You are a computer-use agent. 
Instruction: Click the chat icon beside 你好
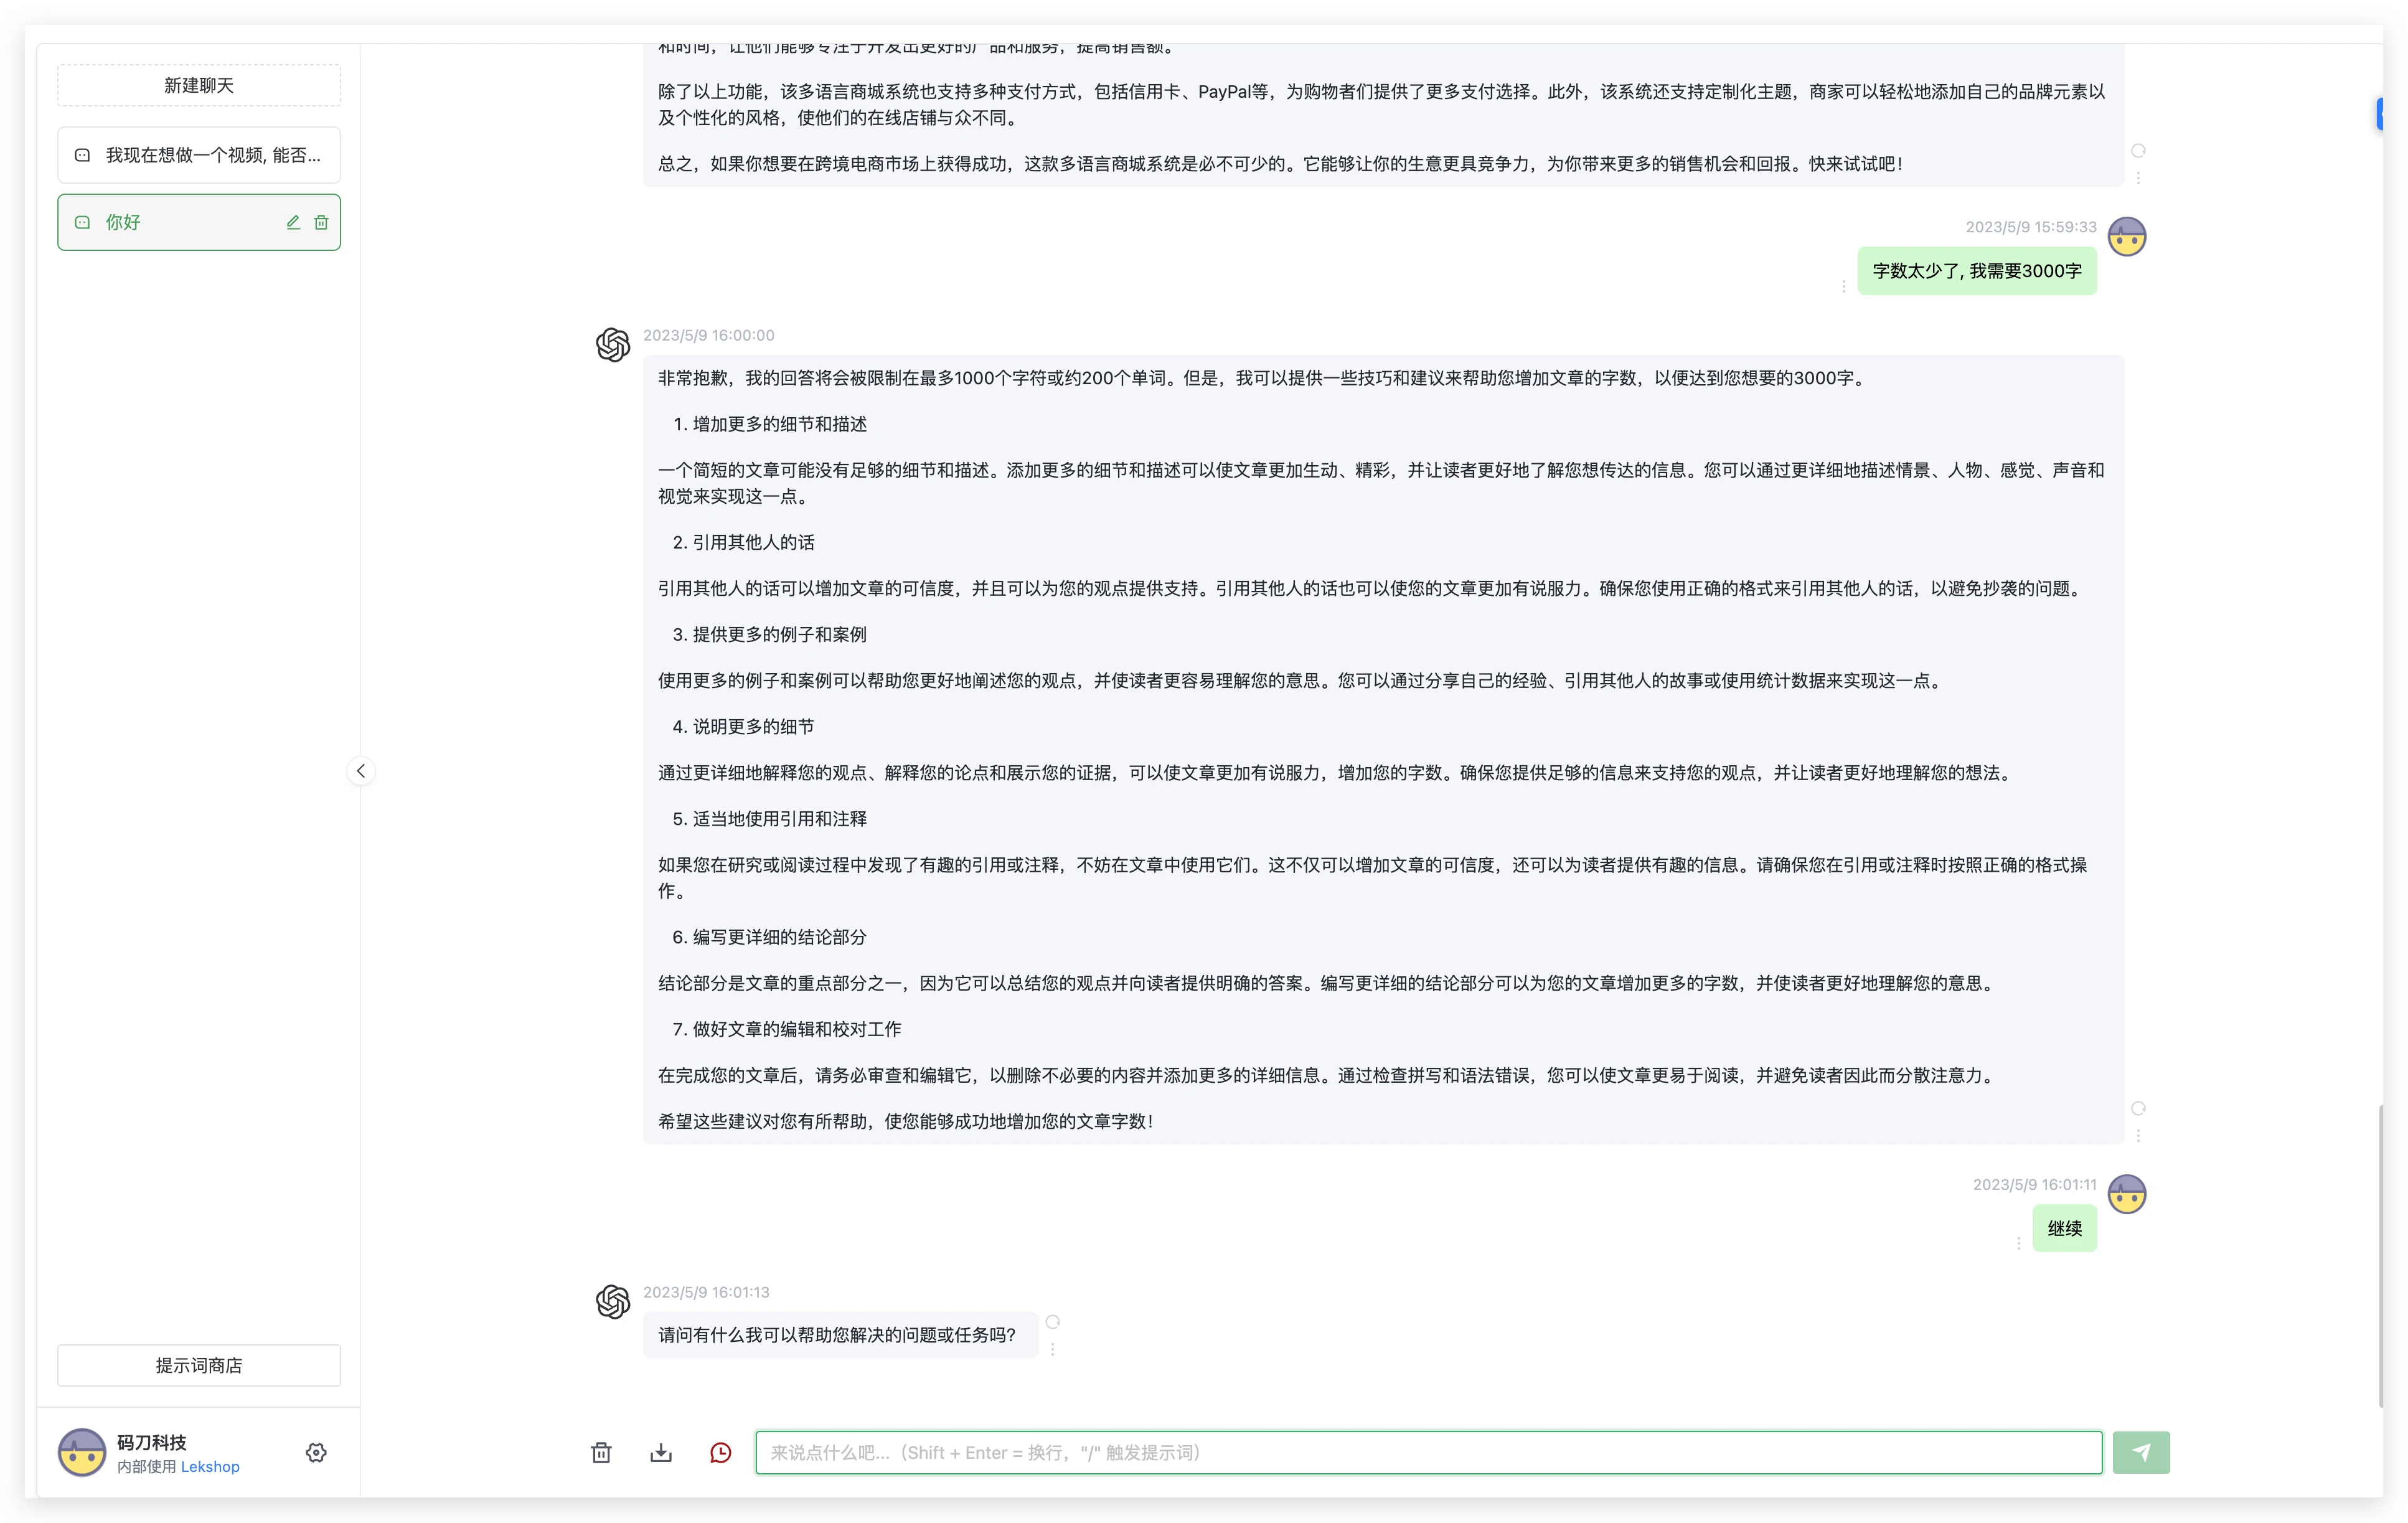pyautogui.click(x=83, y=222)
